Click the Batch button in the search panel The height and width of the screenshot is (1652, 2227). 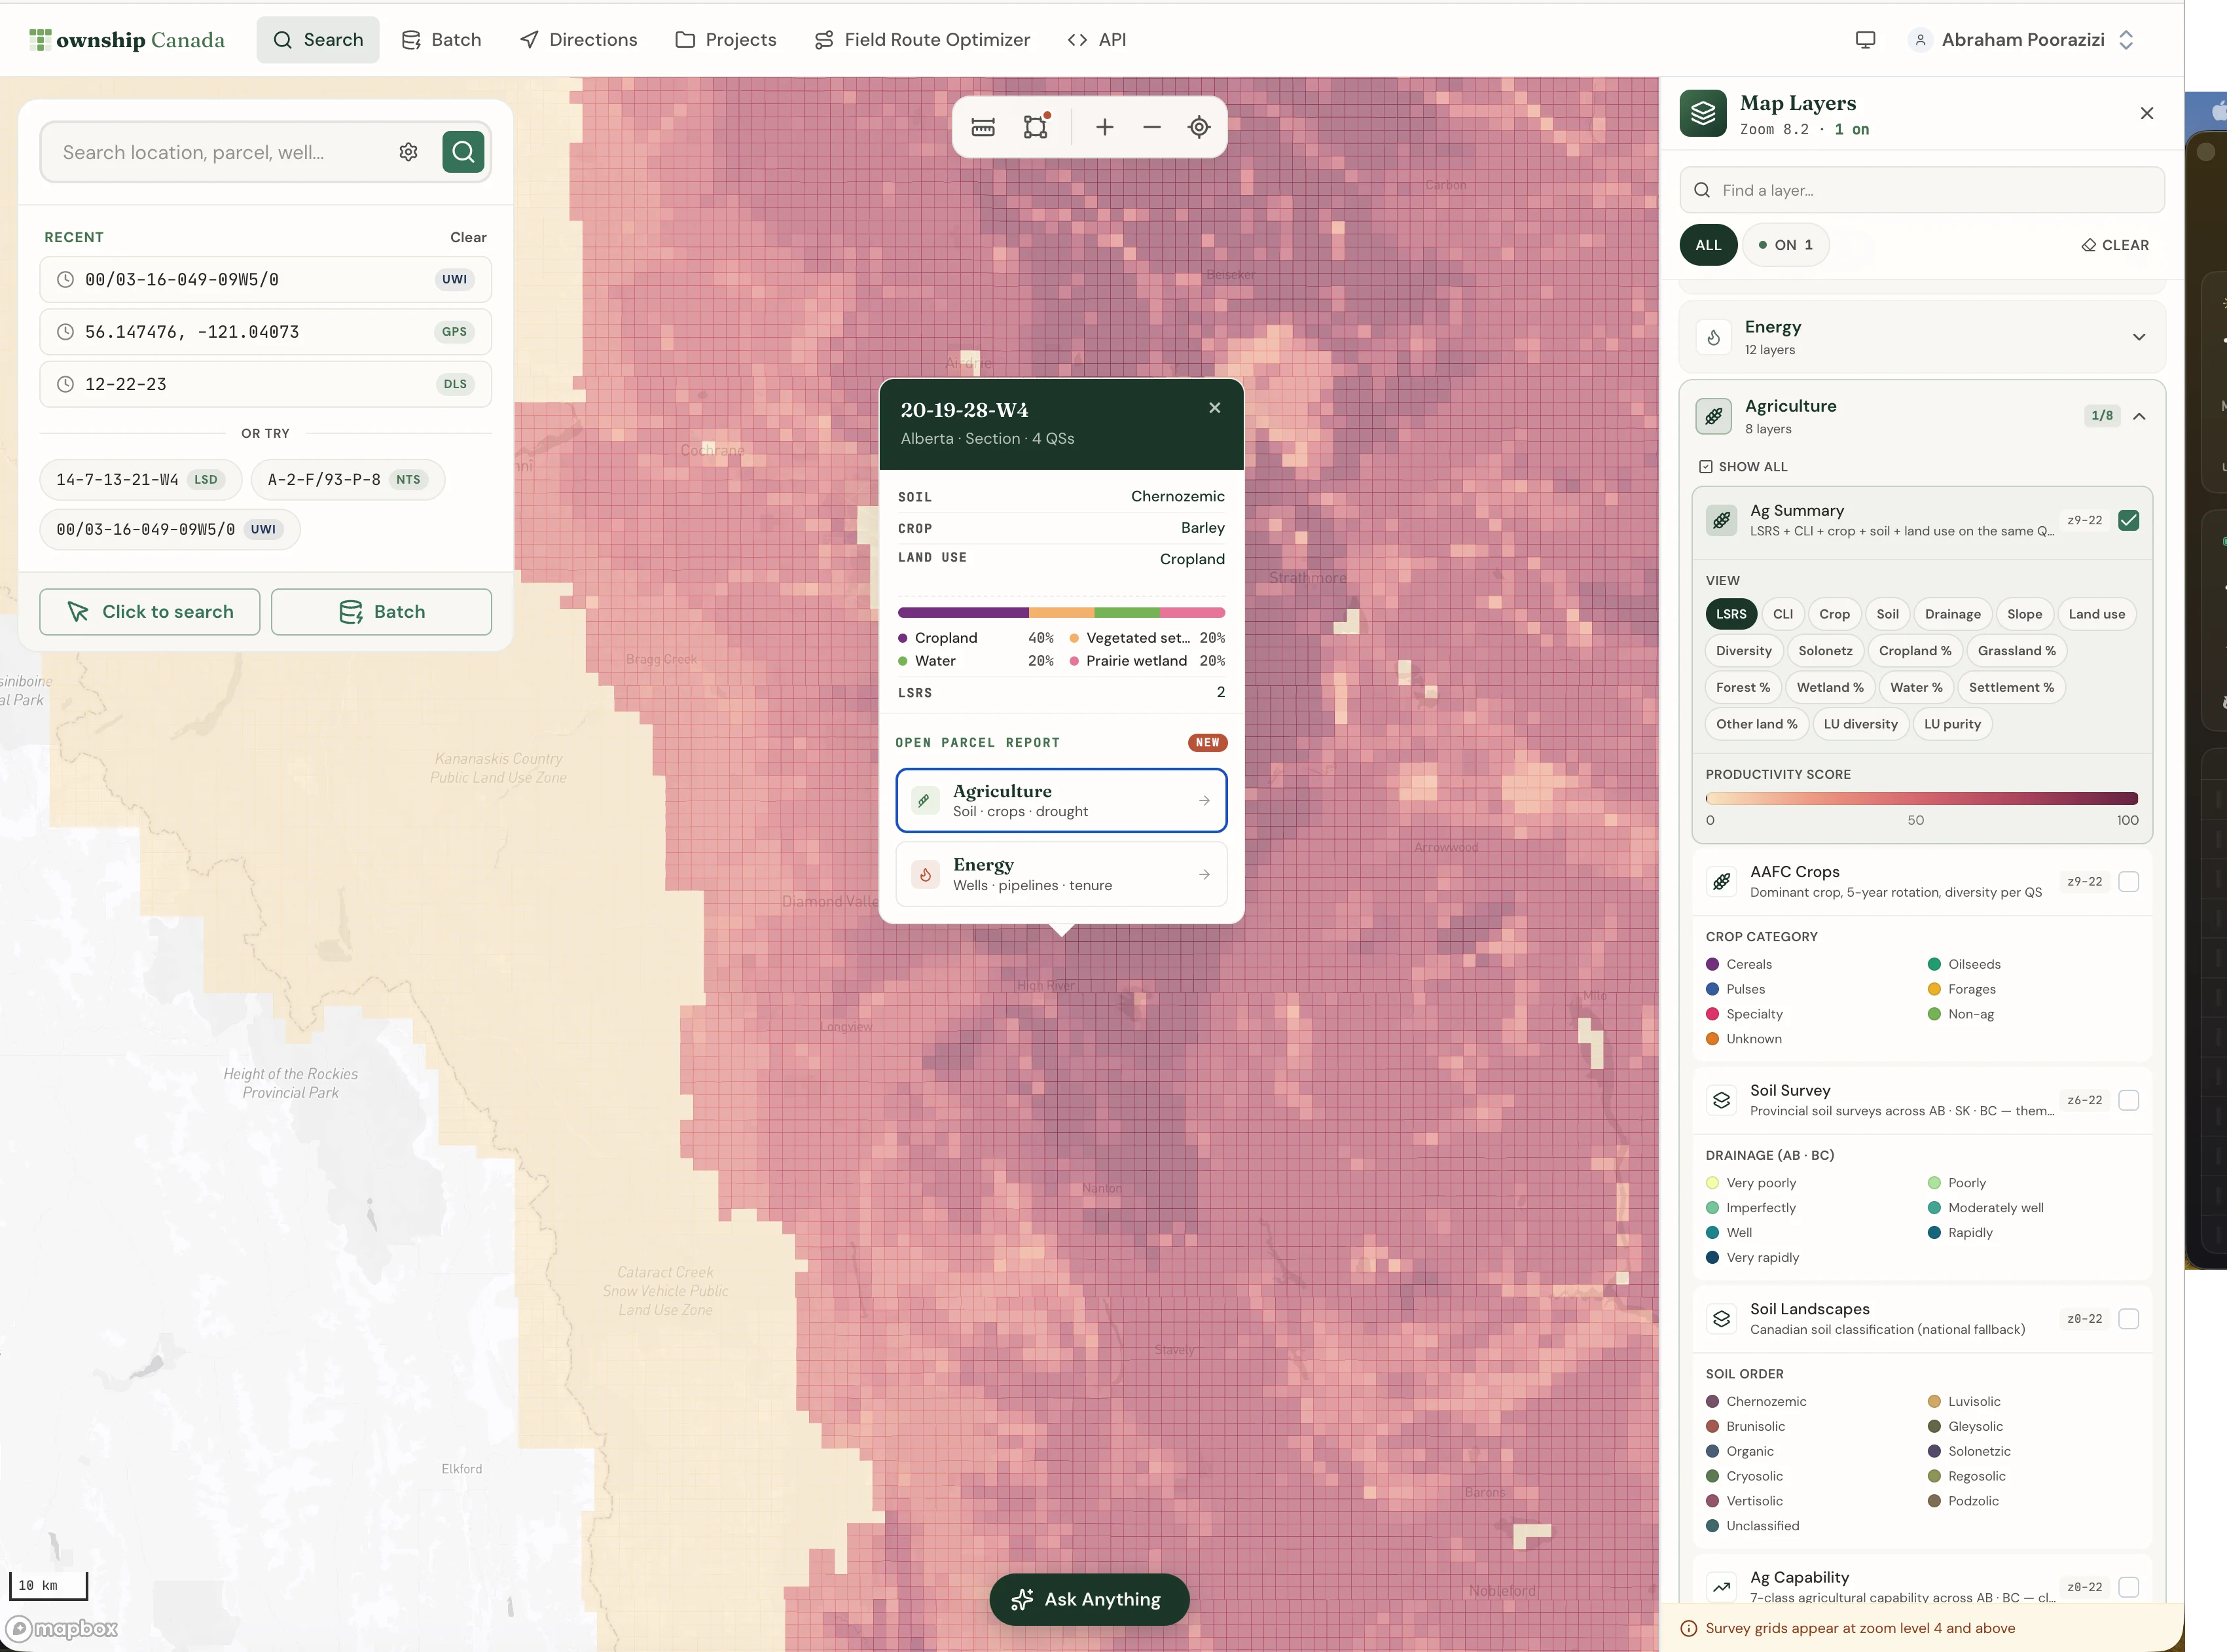(381, 612)
